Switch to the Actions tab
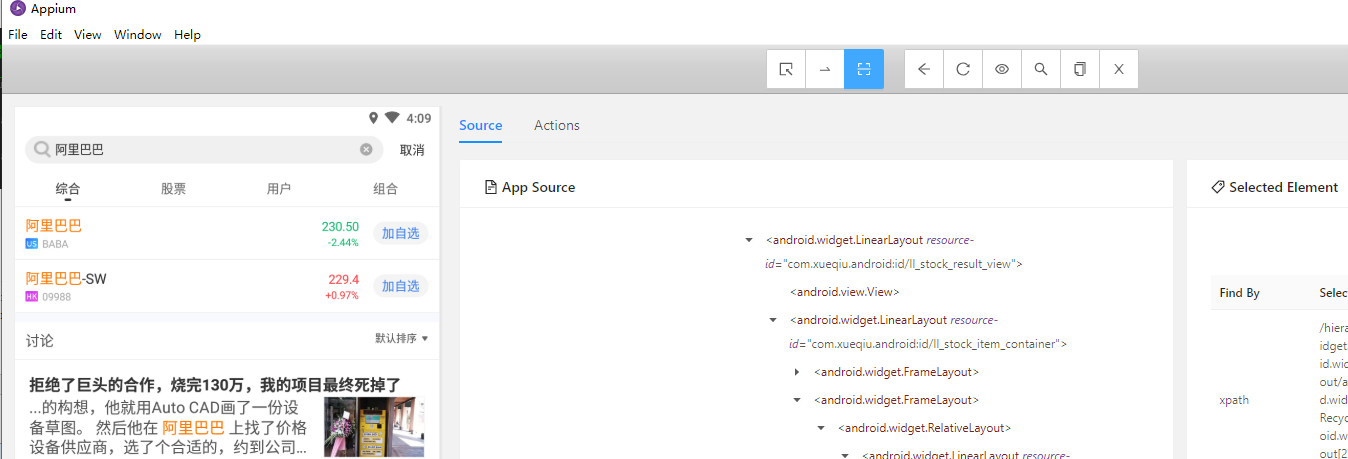 [557, 125]
